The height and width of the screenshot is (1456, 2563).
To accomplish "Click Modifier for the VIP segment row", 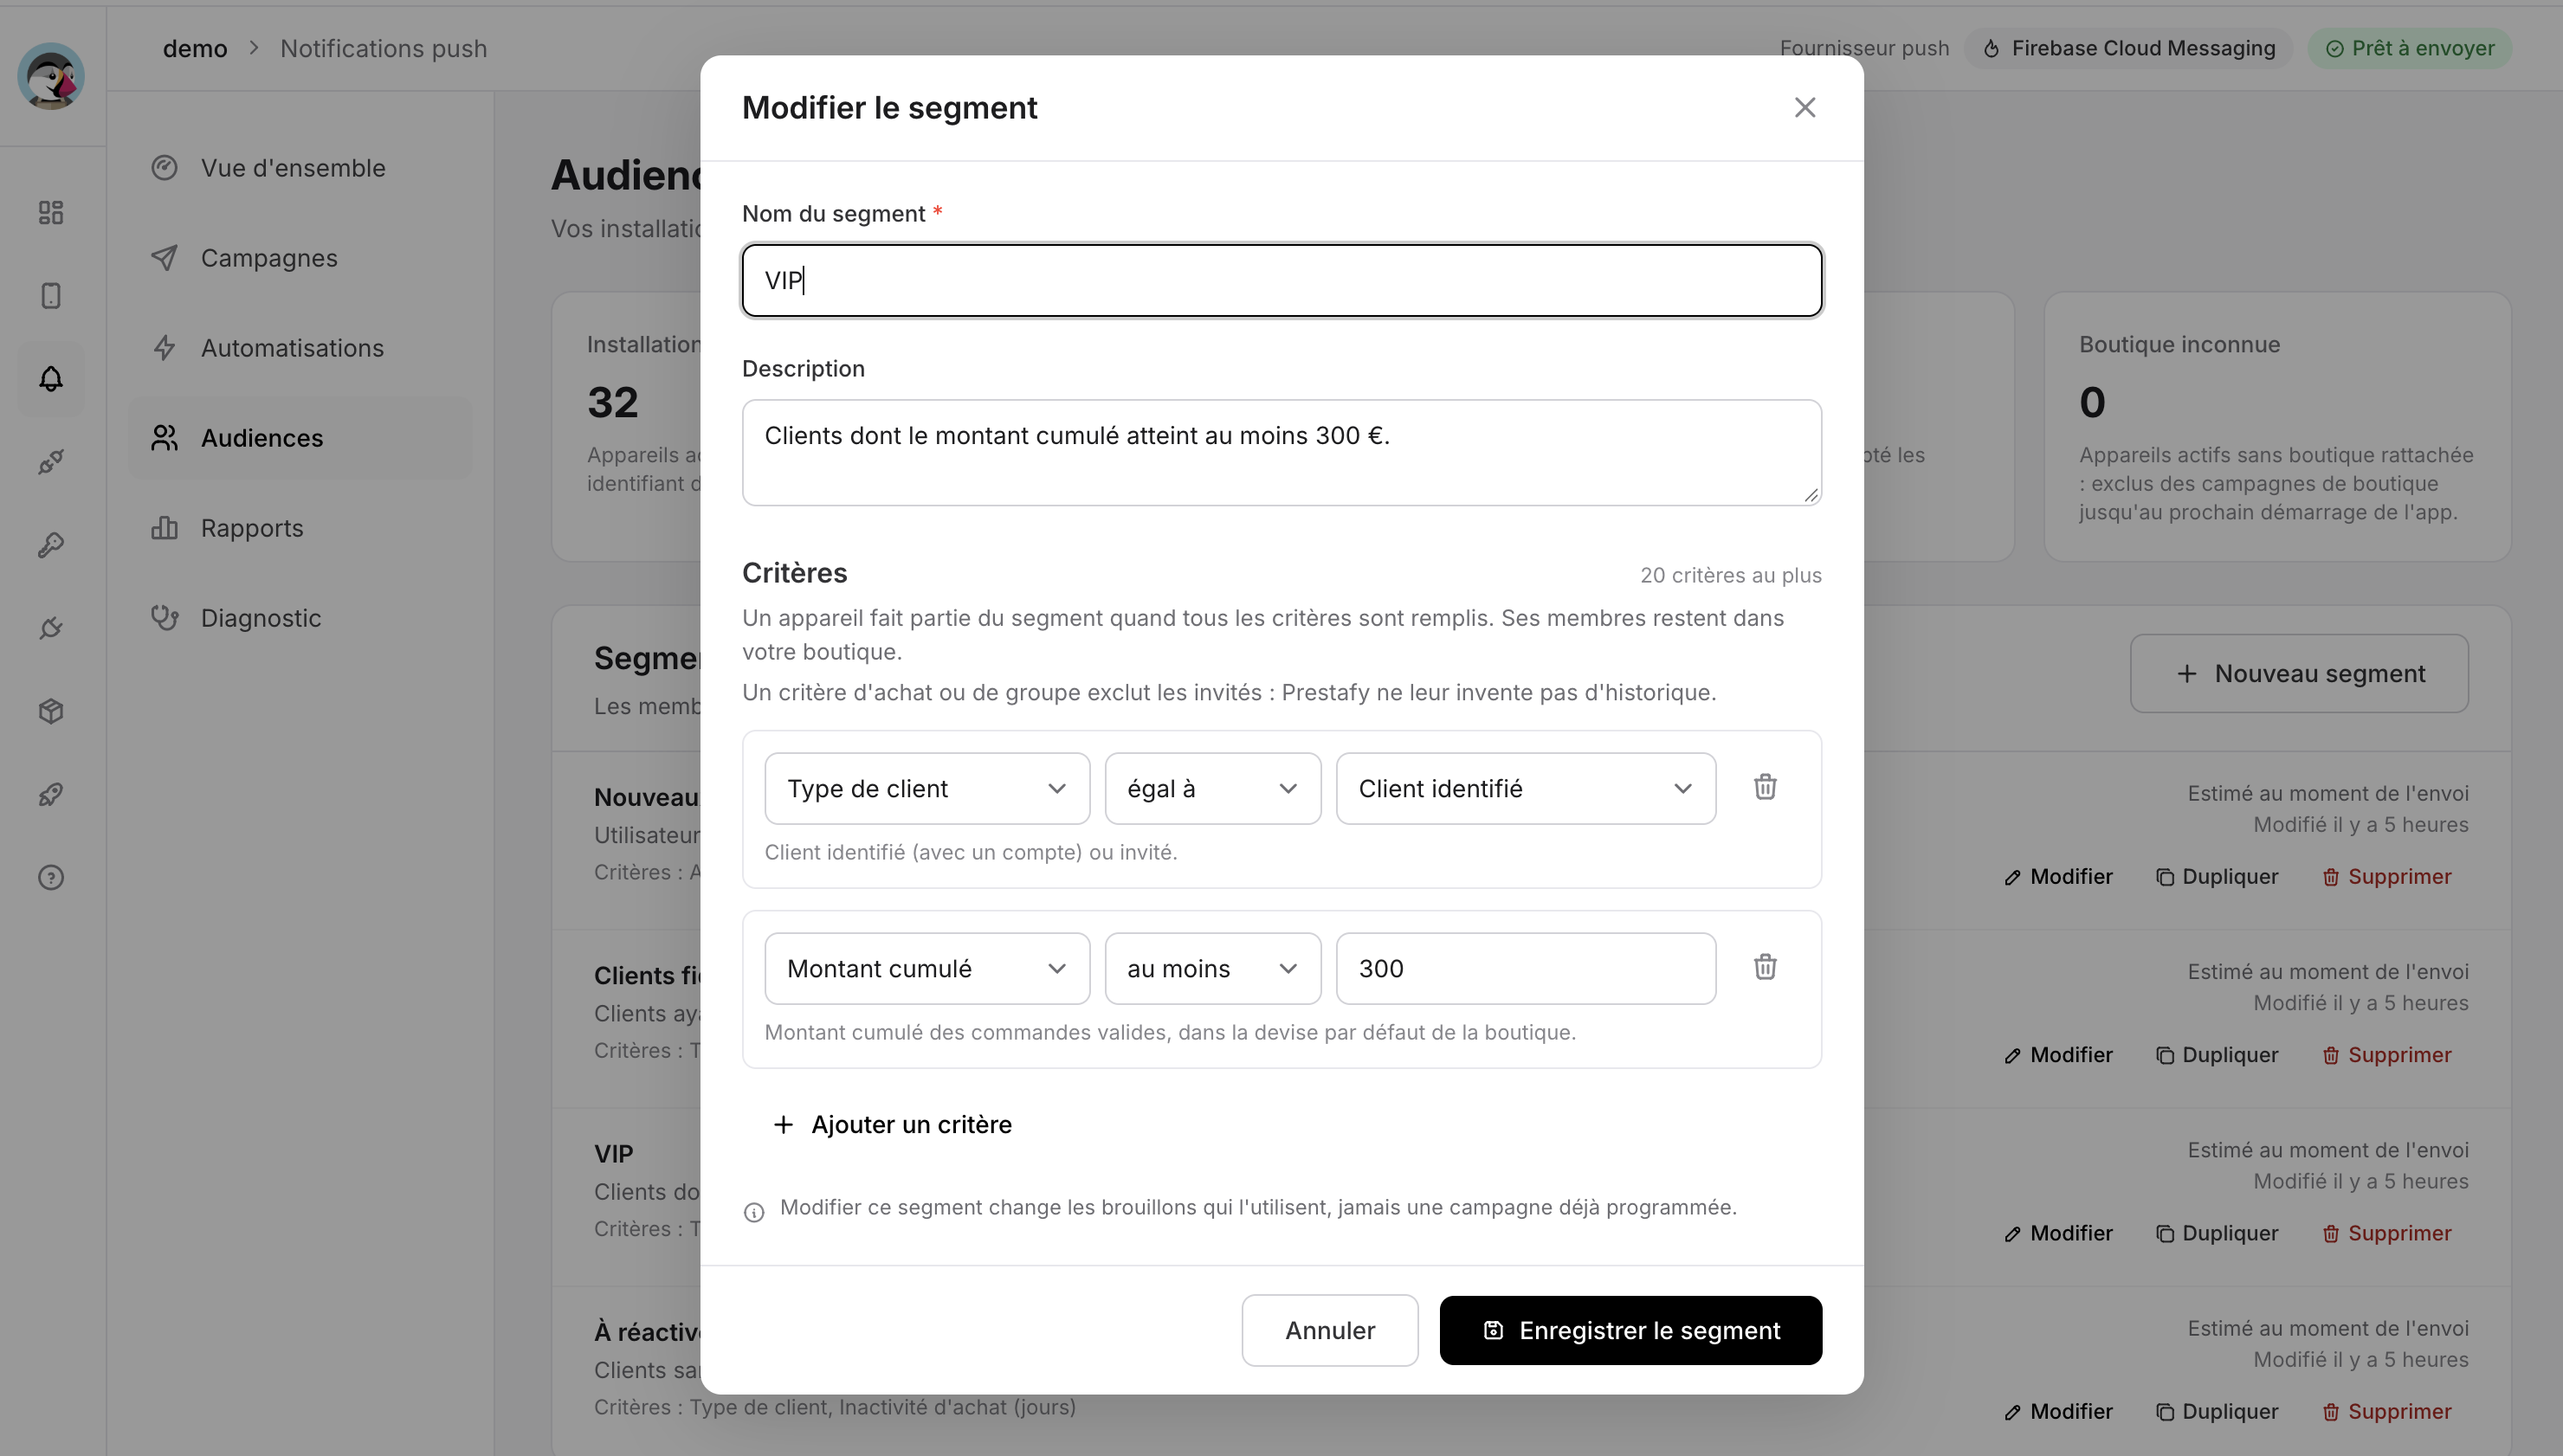I will [x=2058, y=1233].
